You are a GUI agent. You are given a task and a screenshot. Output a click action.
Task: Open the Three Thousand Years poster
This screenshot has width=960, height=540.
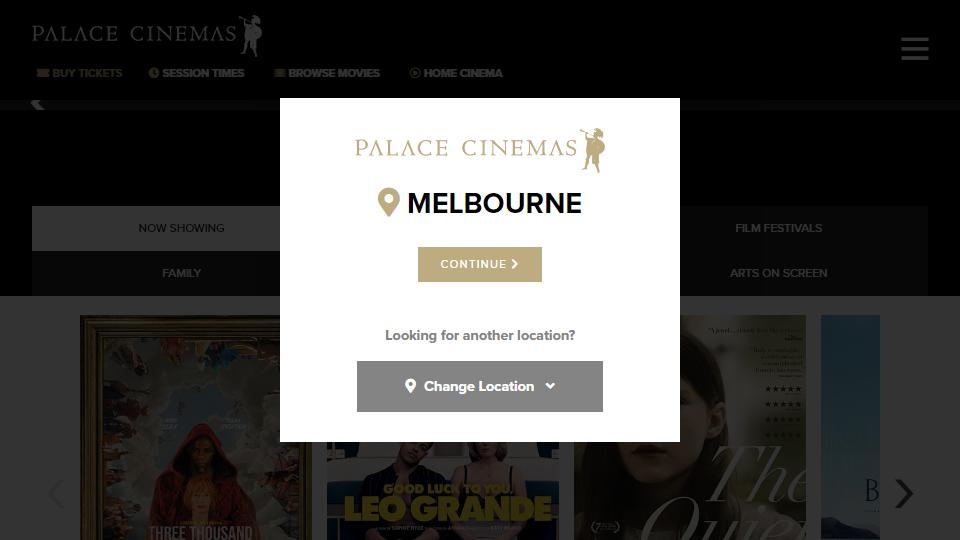(x=180, y=427)
